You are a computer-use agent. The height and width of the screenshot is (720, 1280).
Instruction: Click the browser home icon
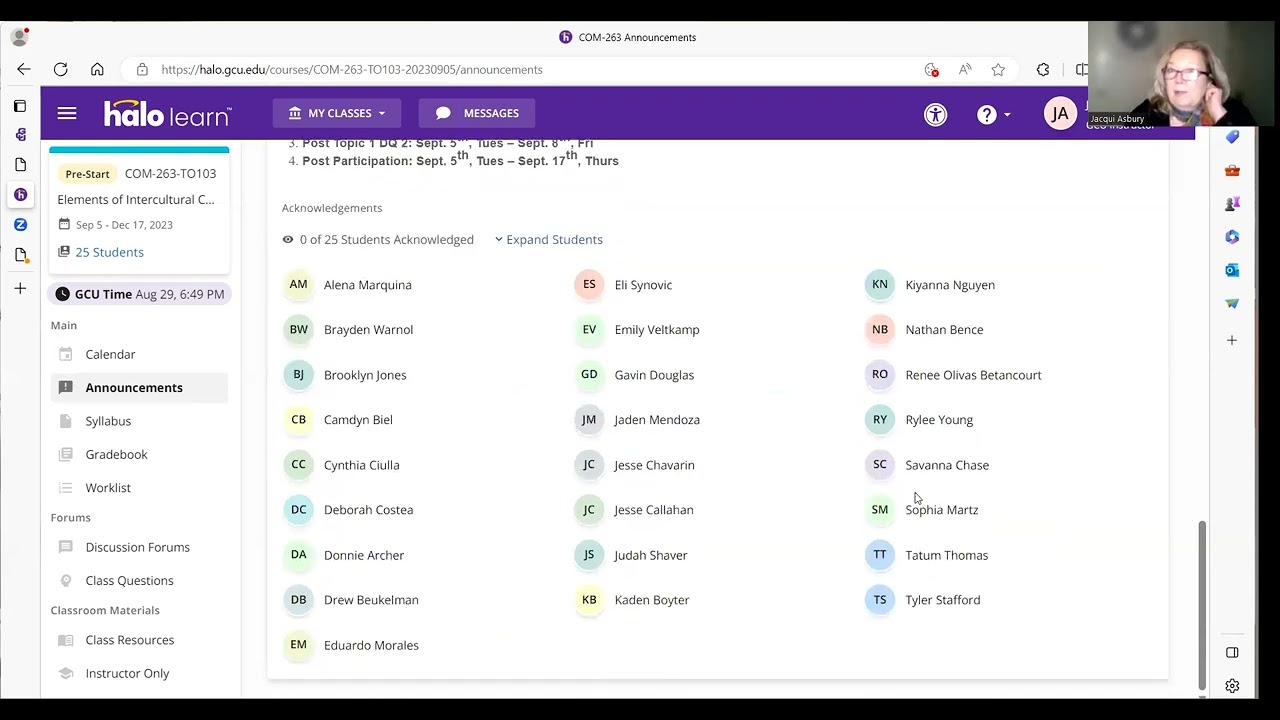(x=97, y=69)
